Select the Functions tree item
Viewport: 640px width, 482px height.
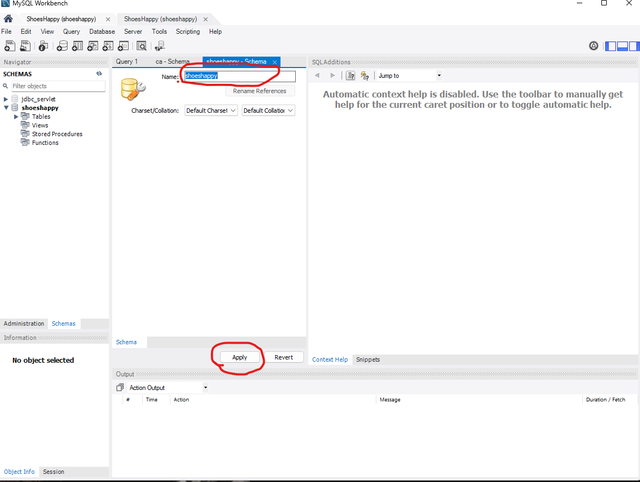tap(45, 143)
